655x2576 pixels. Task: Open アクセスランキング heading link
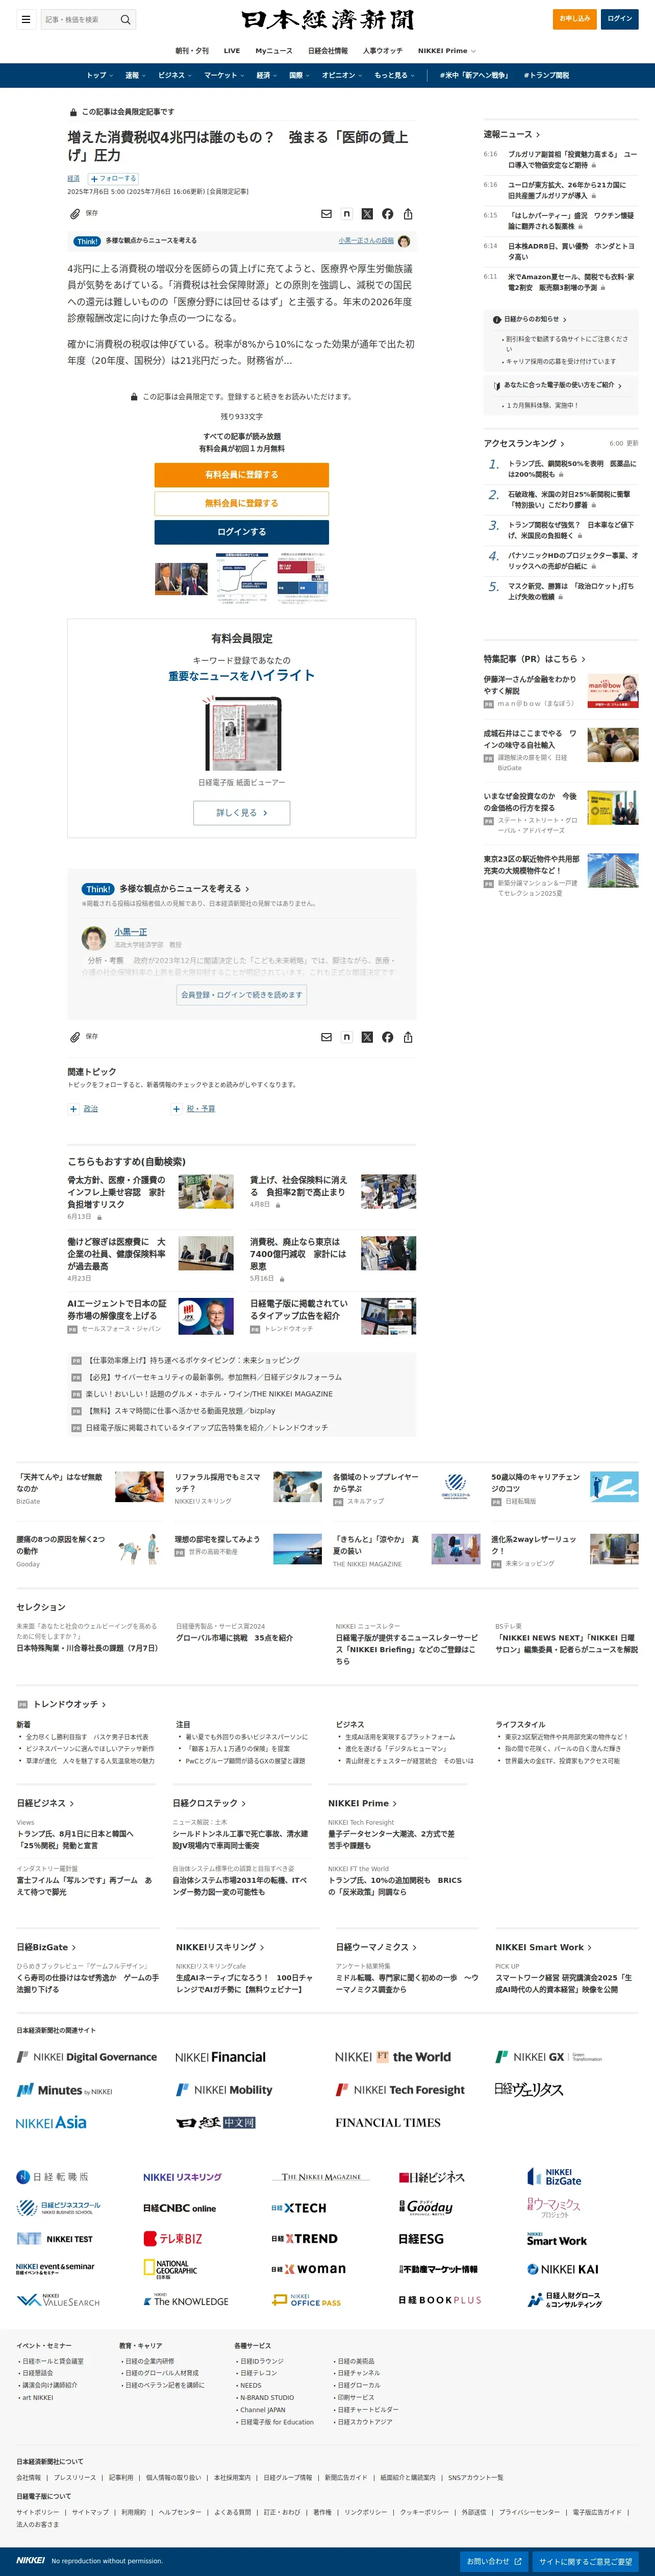point(524,443)
